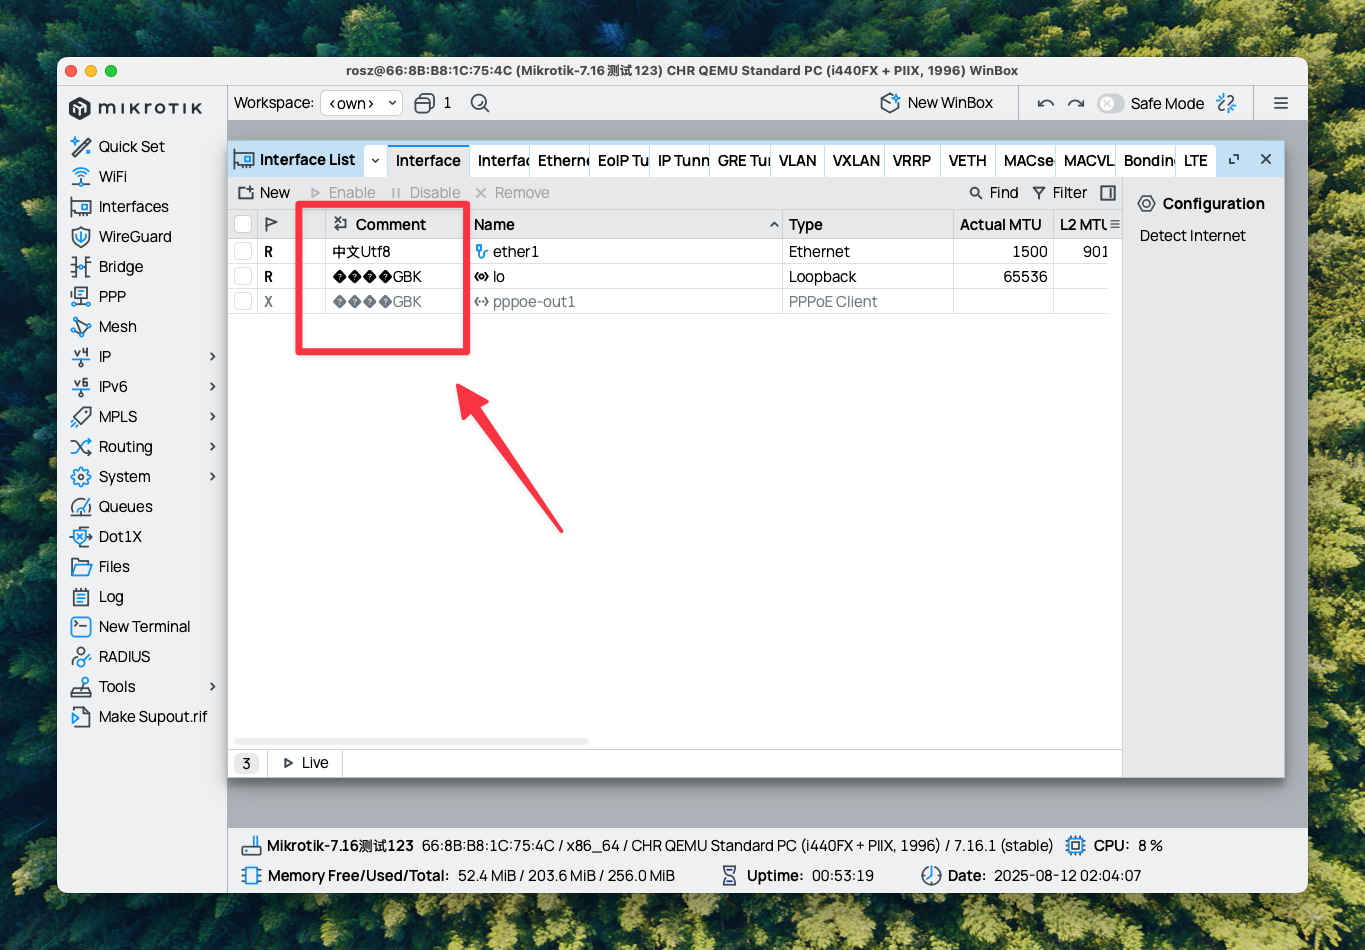Click Detect Internet link
The width and height of the screenshot is (1365, 950).
click(x=1192, y=236)
